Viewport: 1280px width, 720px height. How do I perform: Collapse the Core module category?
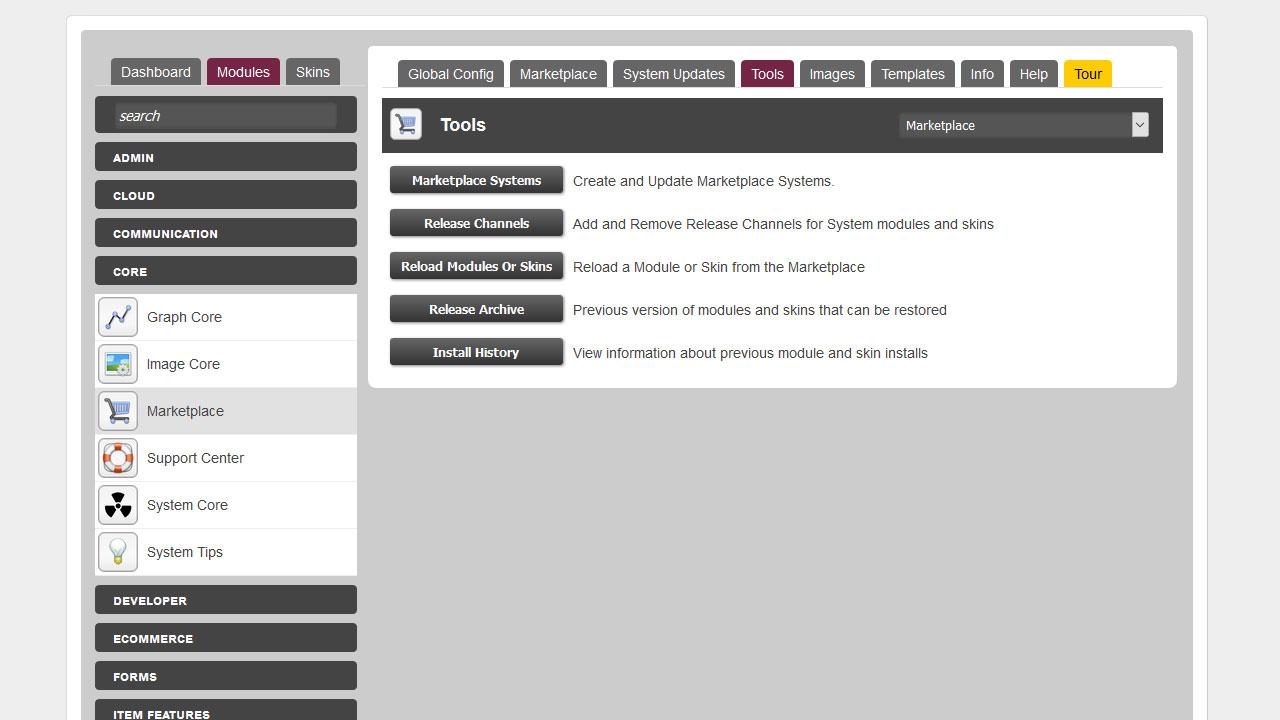(x=226, y=271)
